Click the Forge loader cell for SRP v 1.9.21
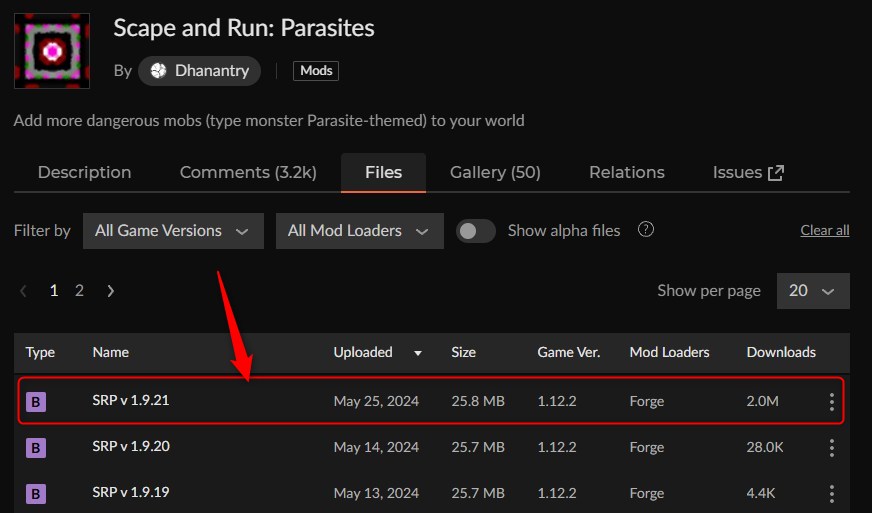 coord(647,401)
